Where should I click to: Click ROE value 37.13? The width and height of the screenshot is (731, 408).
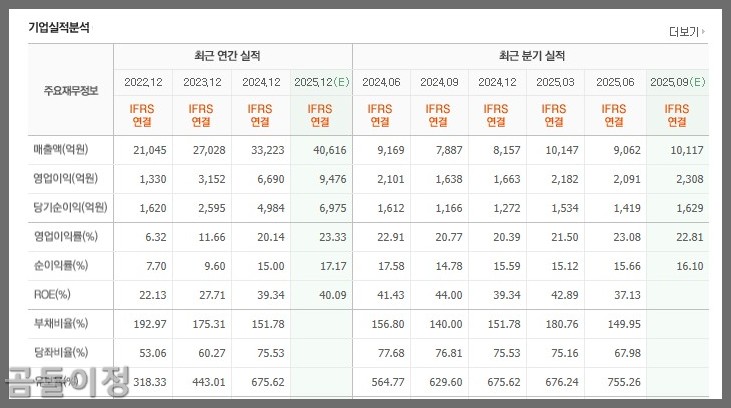(x=627, y=295)
